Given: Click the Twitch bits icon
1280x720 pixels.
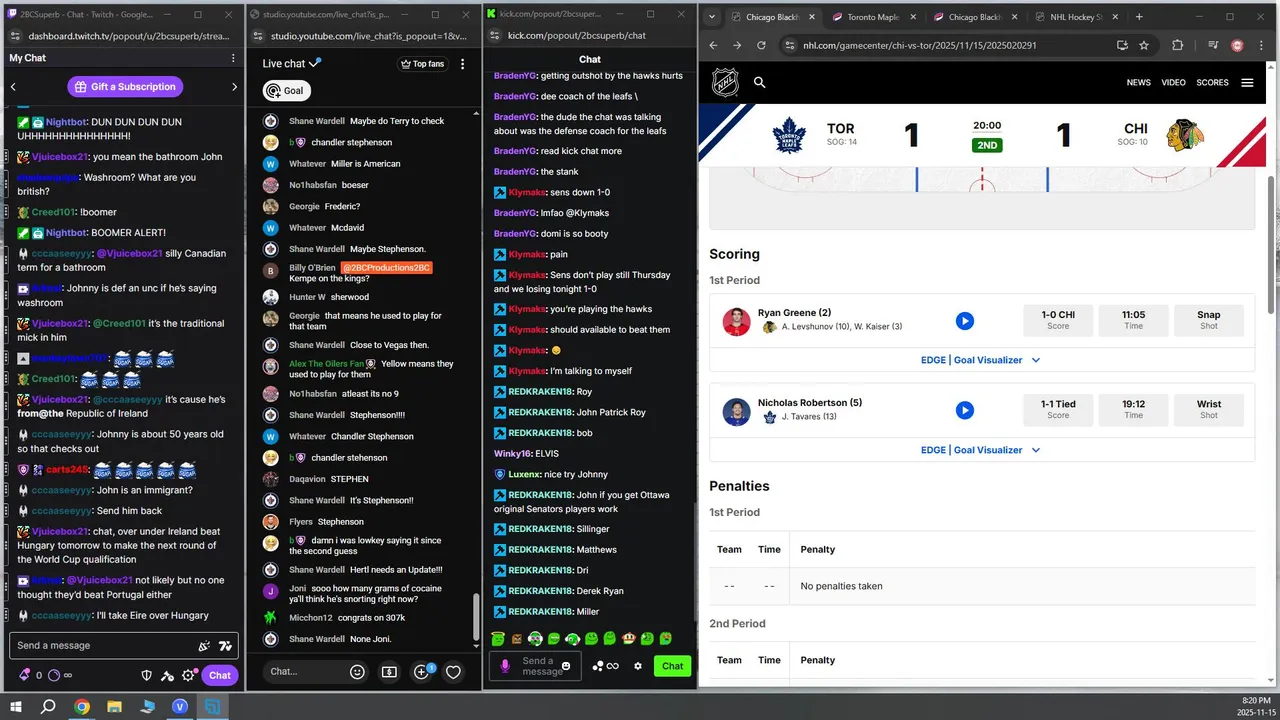Looking at the screenshot, I should click(x=23, y=675).
